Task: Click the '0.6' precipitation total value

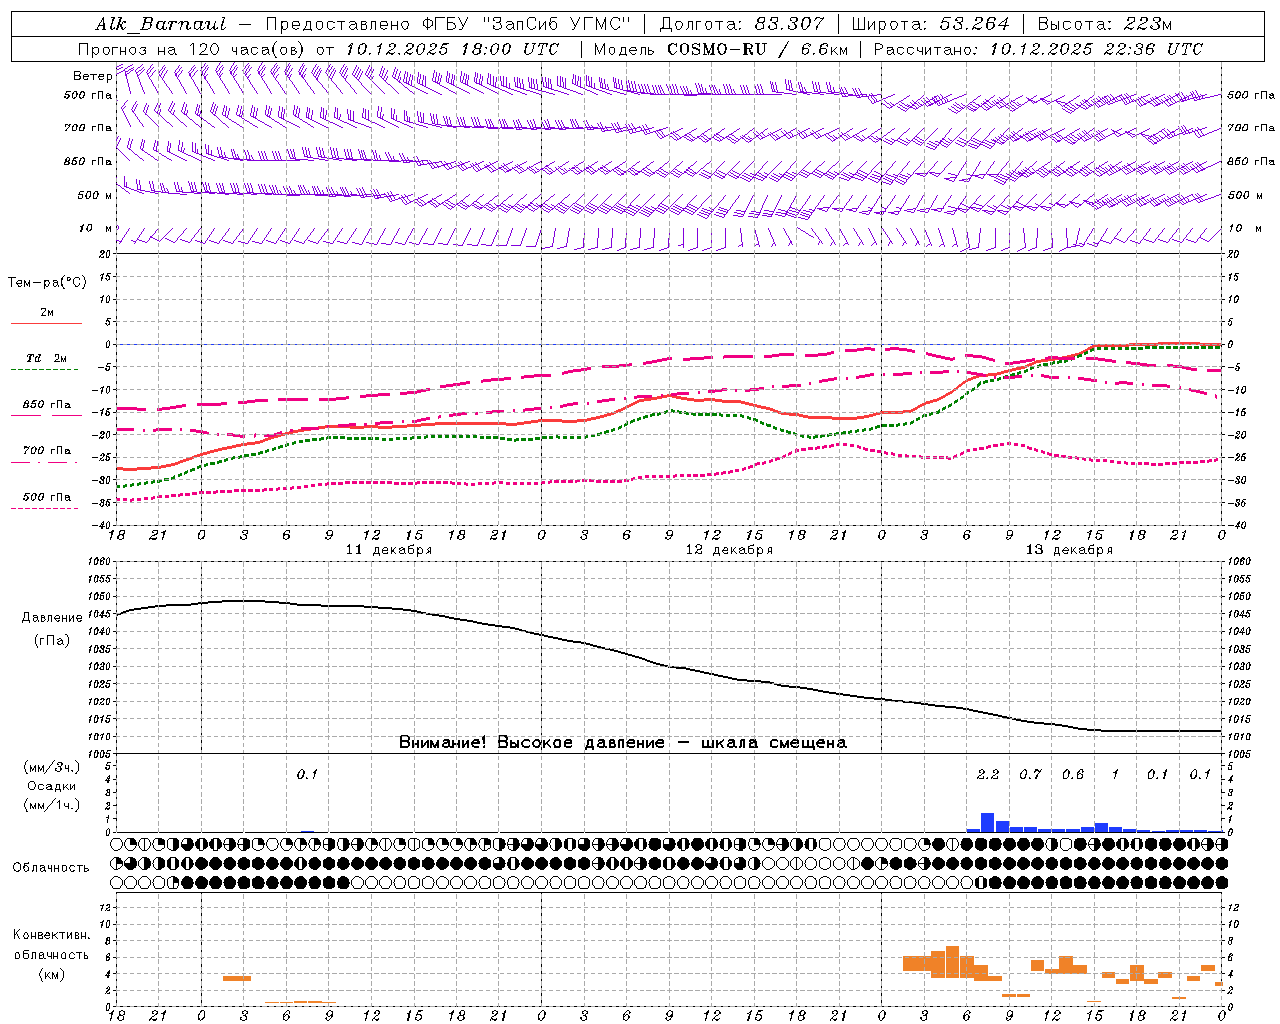Action: [1073, 774]
